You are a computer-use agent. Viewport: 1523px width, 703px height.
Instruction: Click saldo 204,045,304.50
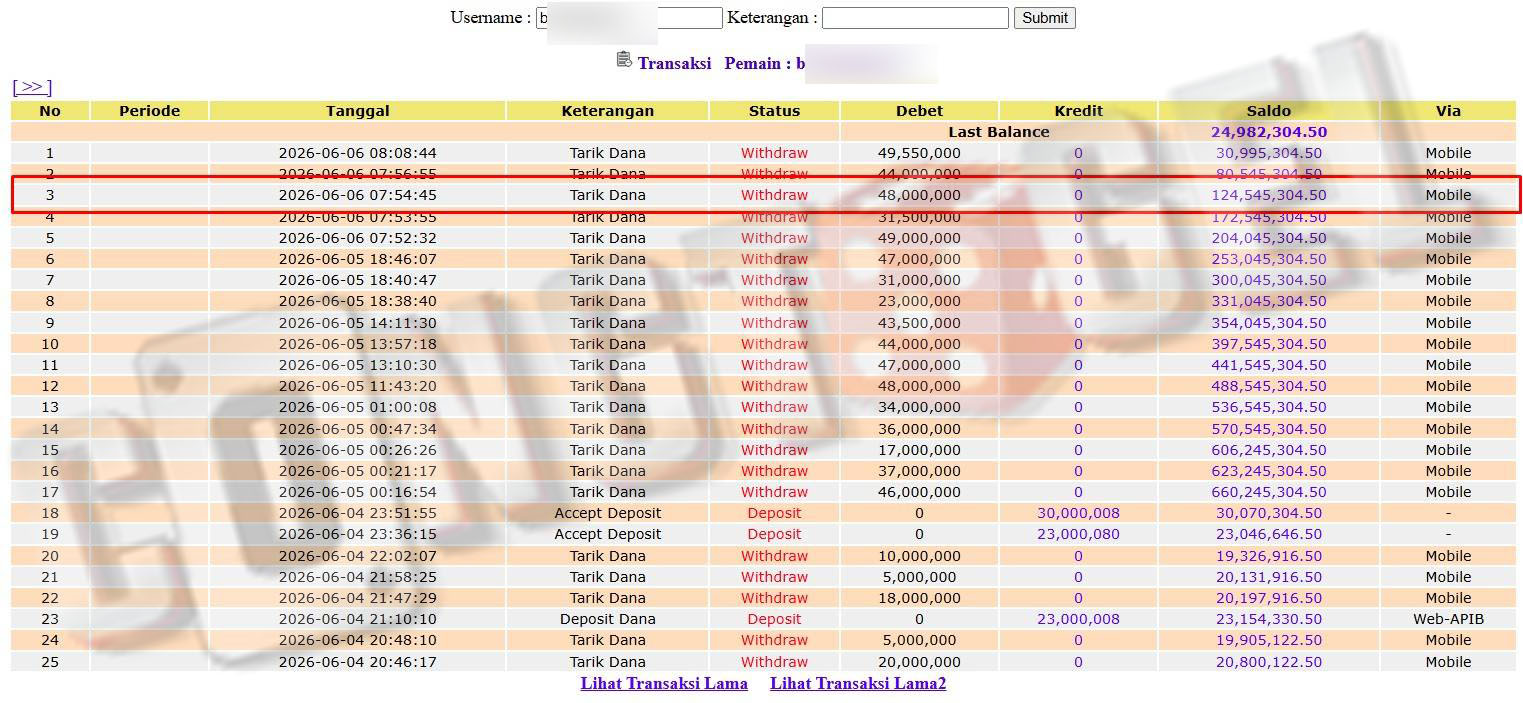click(x=1269, y=238)
